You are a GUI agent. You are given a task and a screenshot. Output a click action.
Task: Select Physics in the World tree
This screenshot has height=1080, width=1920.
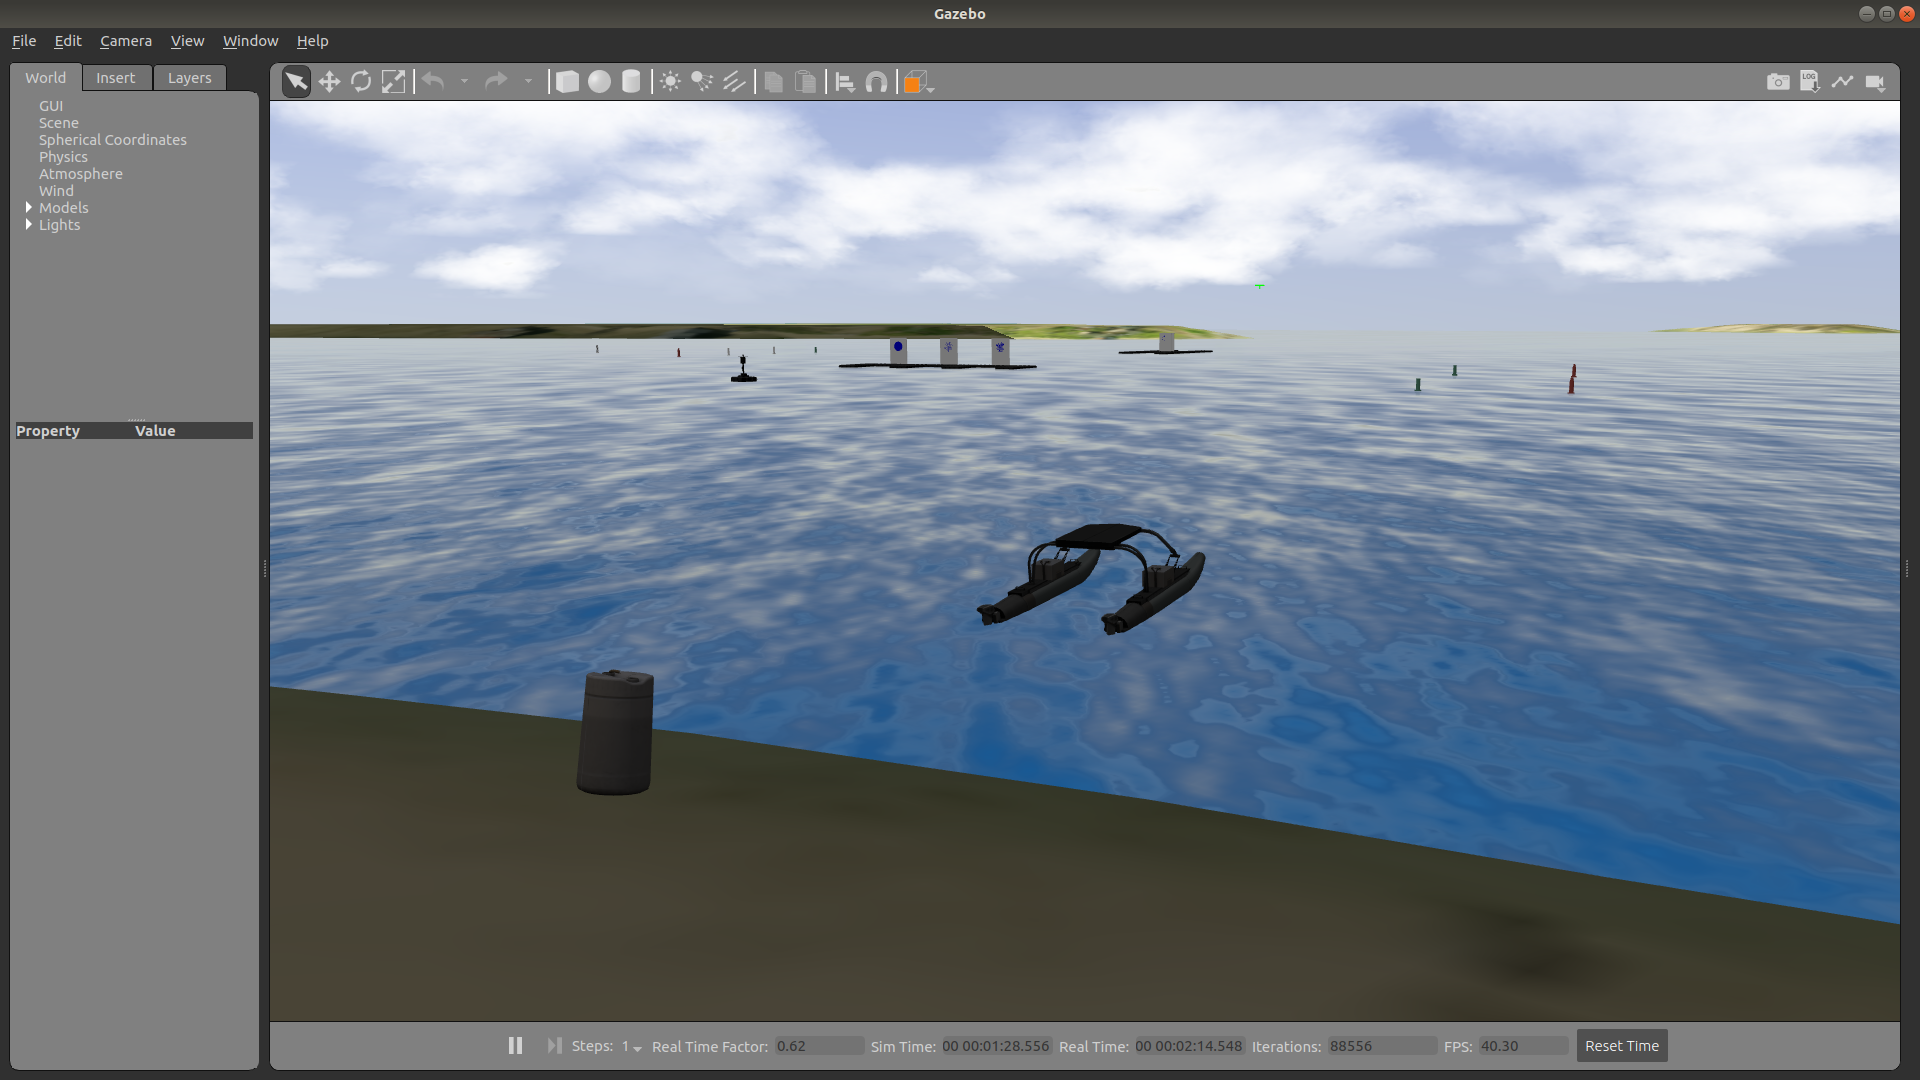(63, 157)
